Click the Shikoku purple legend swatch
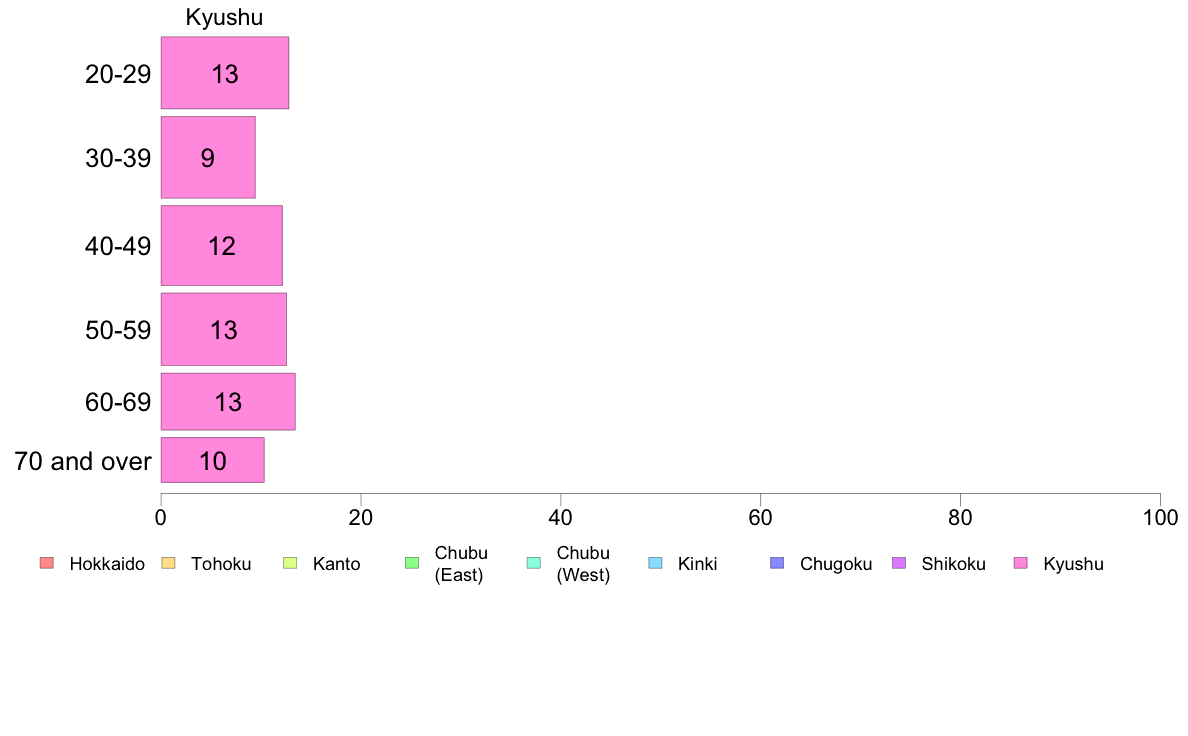The width and height of the screenshot is (1188, 736). click(x=899, y=563)
